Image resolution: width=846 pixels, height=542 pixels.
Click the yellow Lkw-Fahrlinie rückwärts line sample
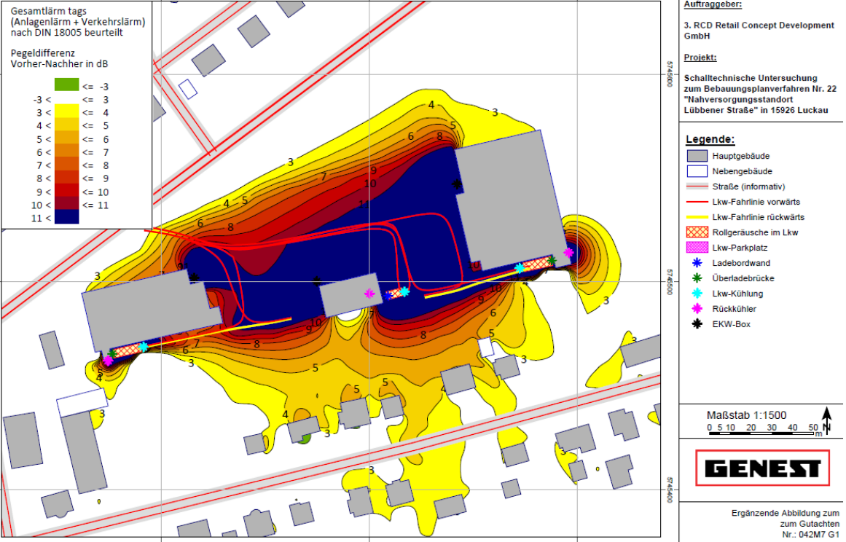tap(695, 216)
